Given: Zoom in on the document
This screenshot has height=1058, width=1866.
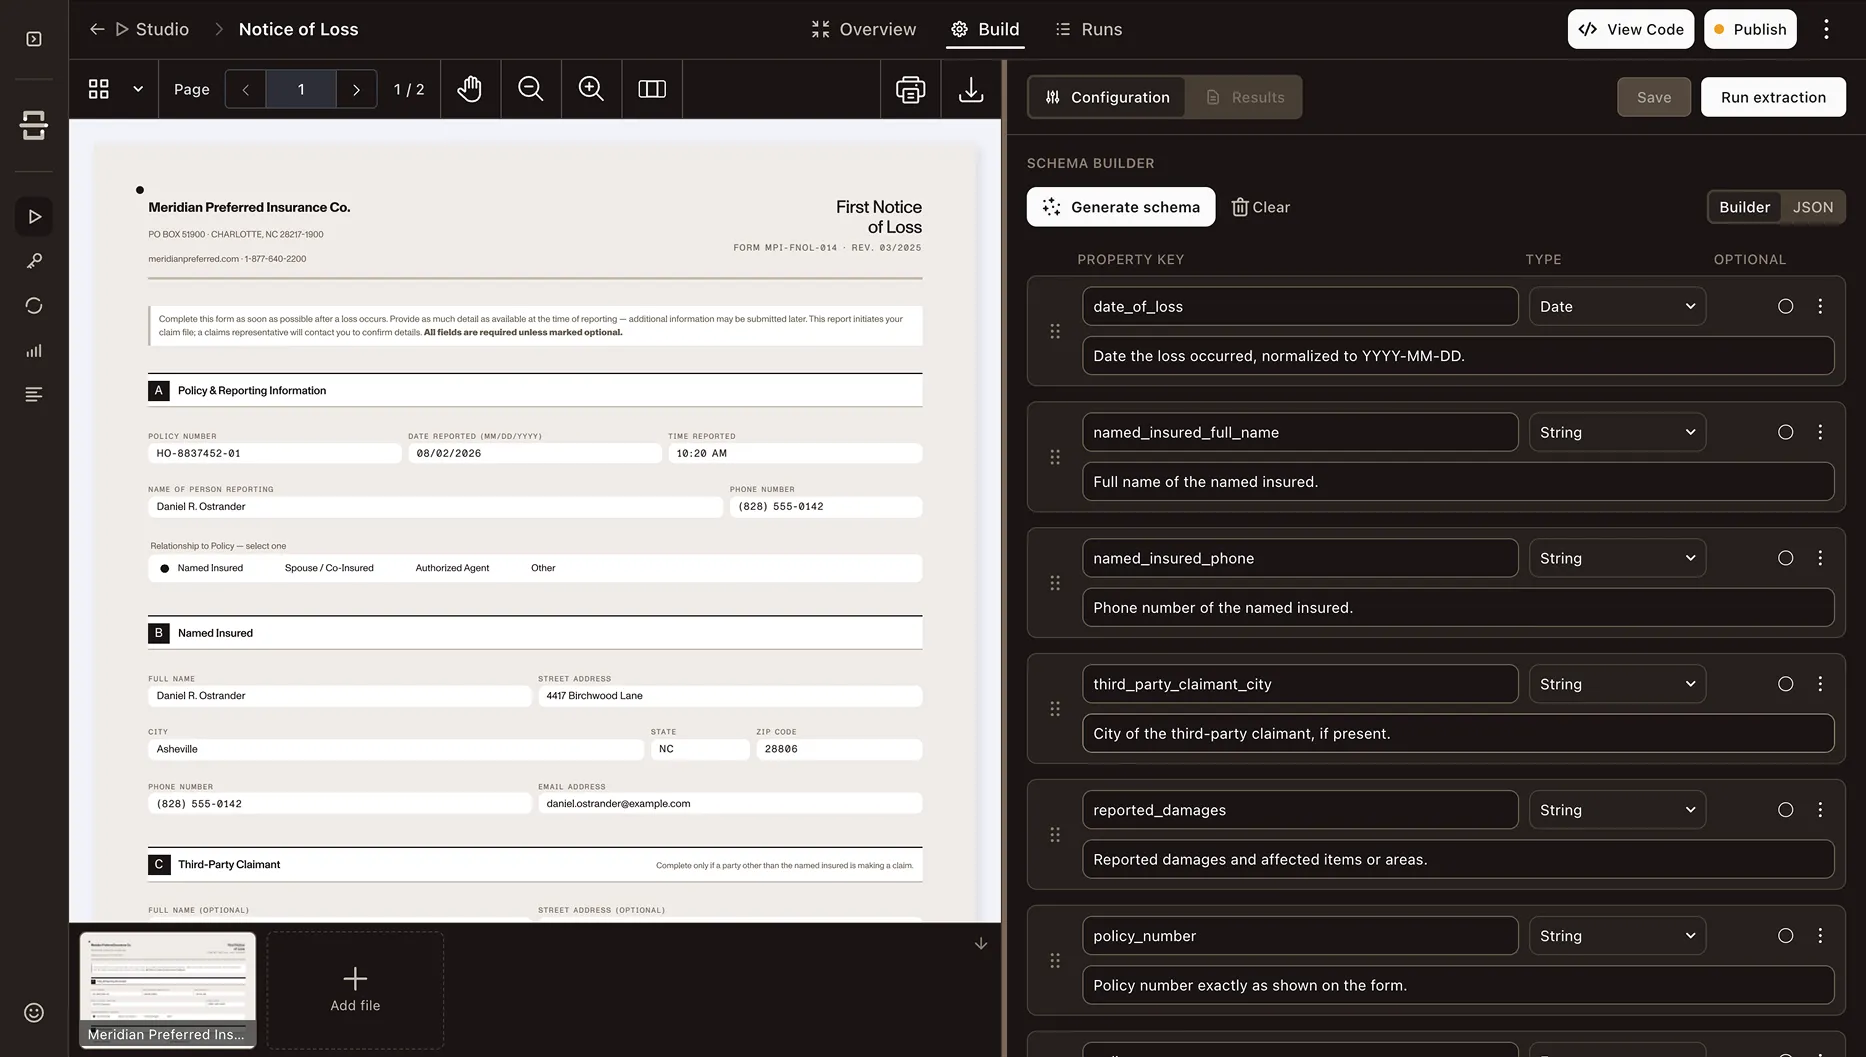Looking at the screenshot, I should (591, 89).
